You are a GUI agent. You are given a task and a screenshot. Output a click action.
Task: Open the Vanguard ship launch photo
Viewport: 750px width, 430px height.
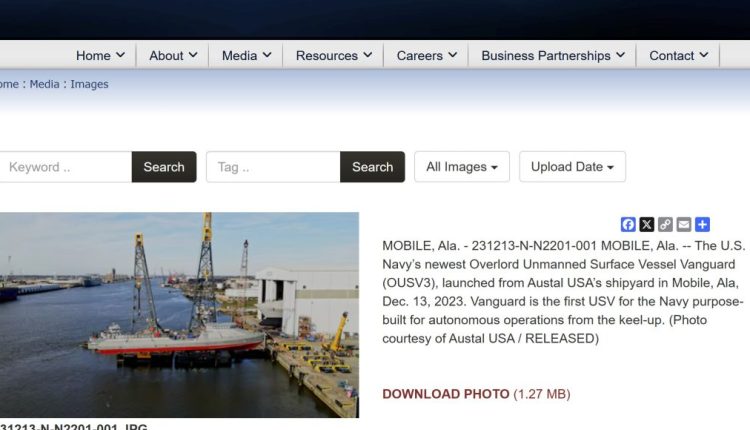tap(178, 315)
